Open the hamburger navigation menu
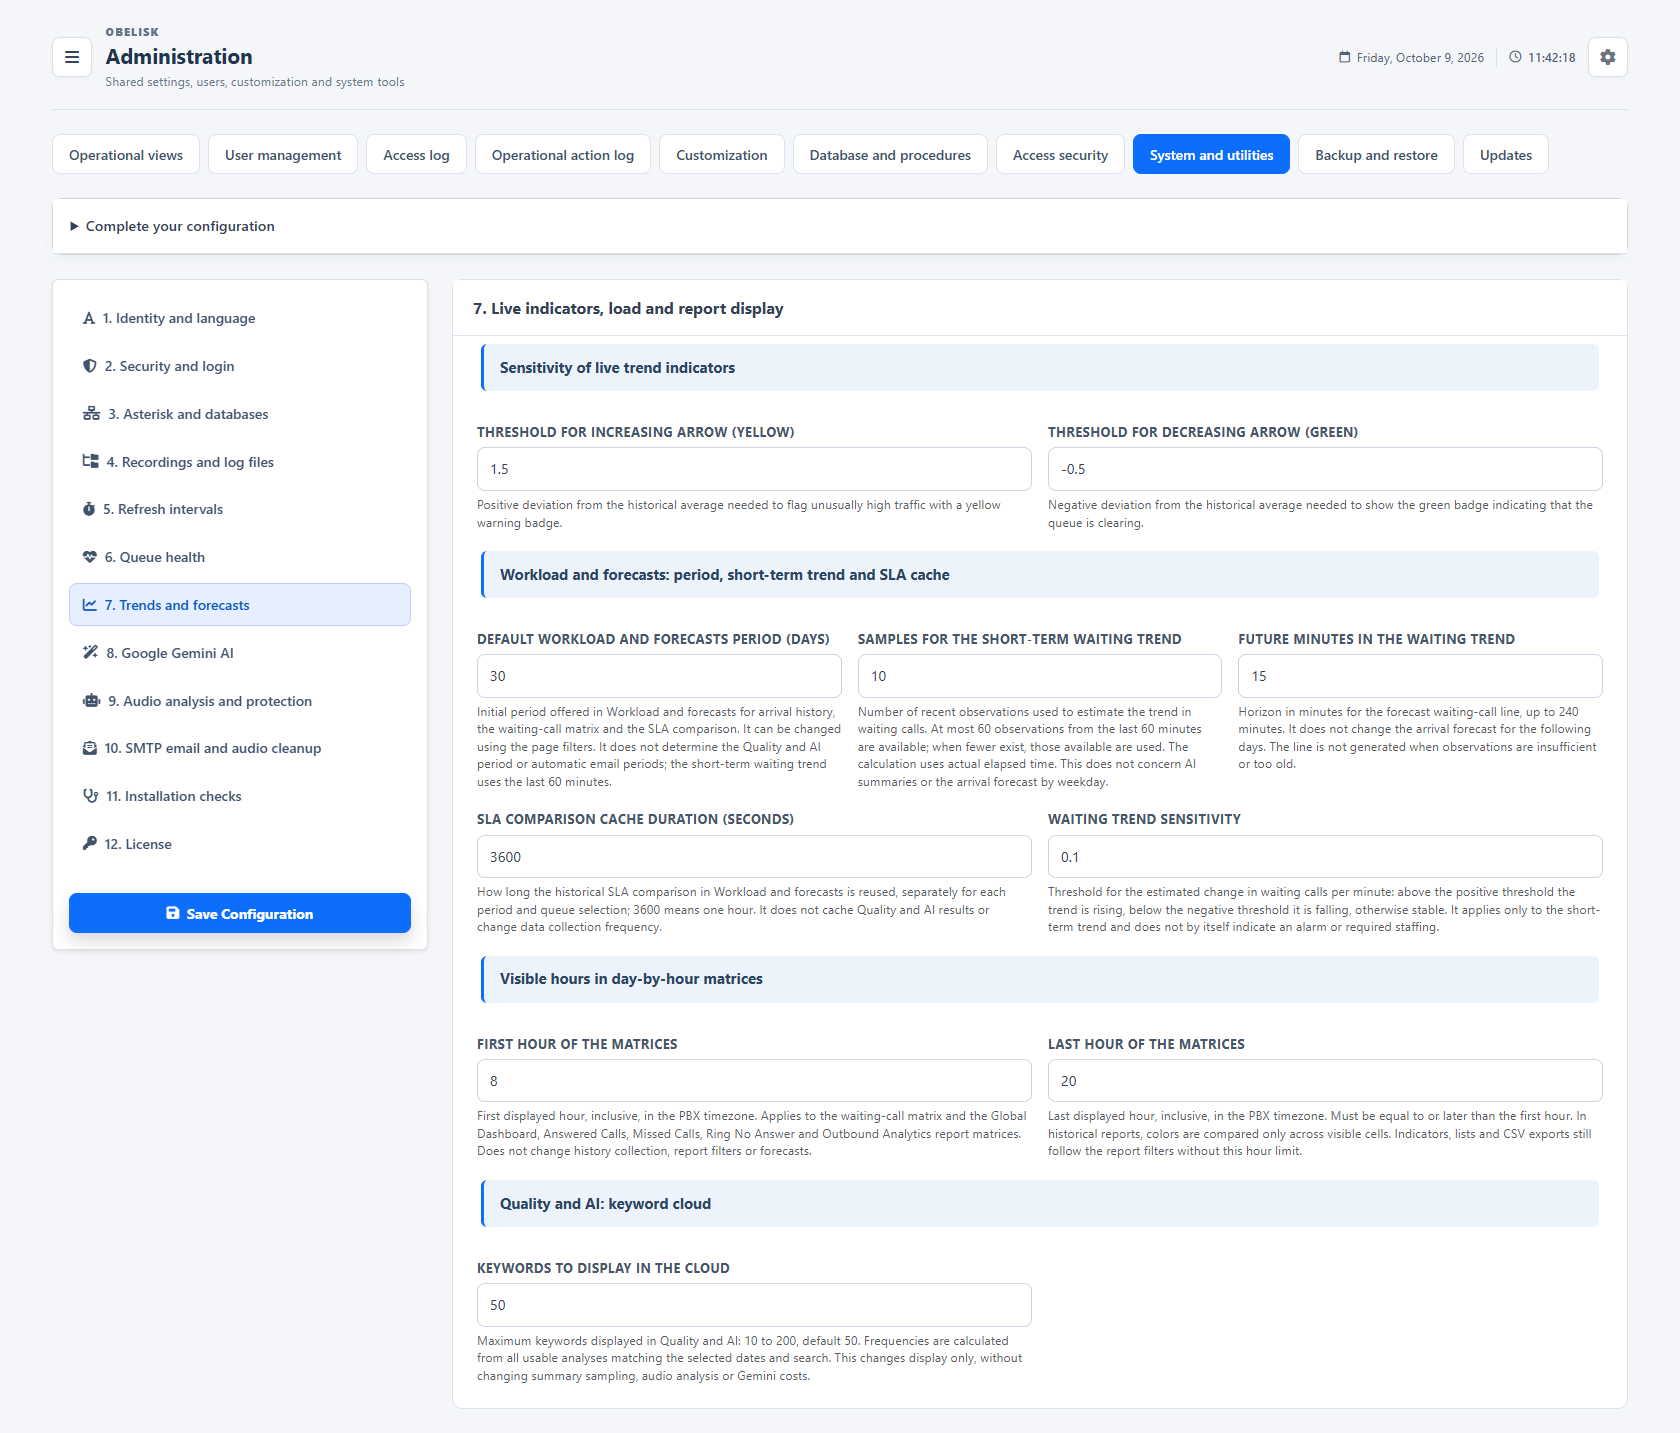The height and width of the screenshot is (1433, 1680). pyautogui.click(x=72, y=57)
